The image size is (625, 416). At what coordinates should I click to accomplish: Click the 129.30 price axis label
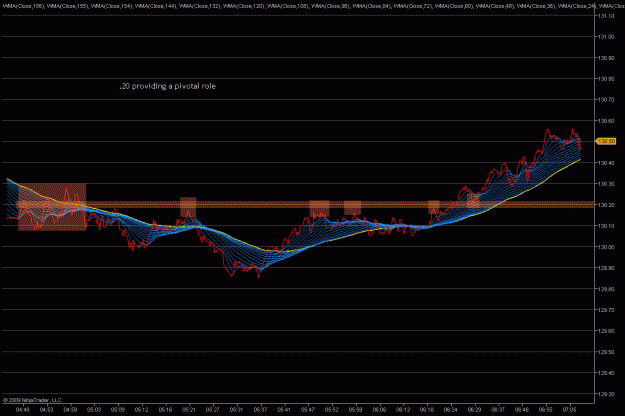click(605, 394)
